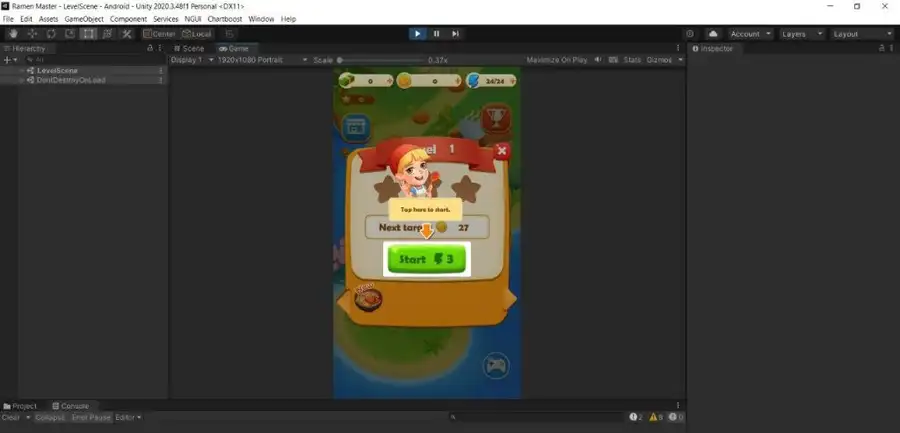Click the green Start button in game

click(427, 259)
